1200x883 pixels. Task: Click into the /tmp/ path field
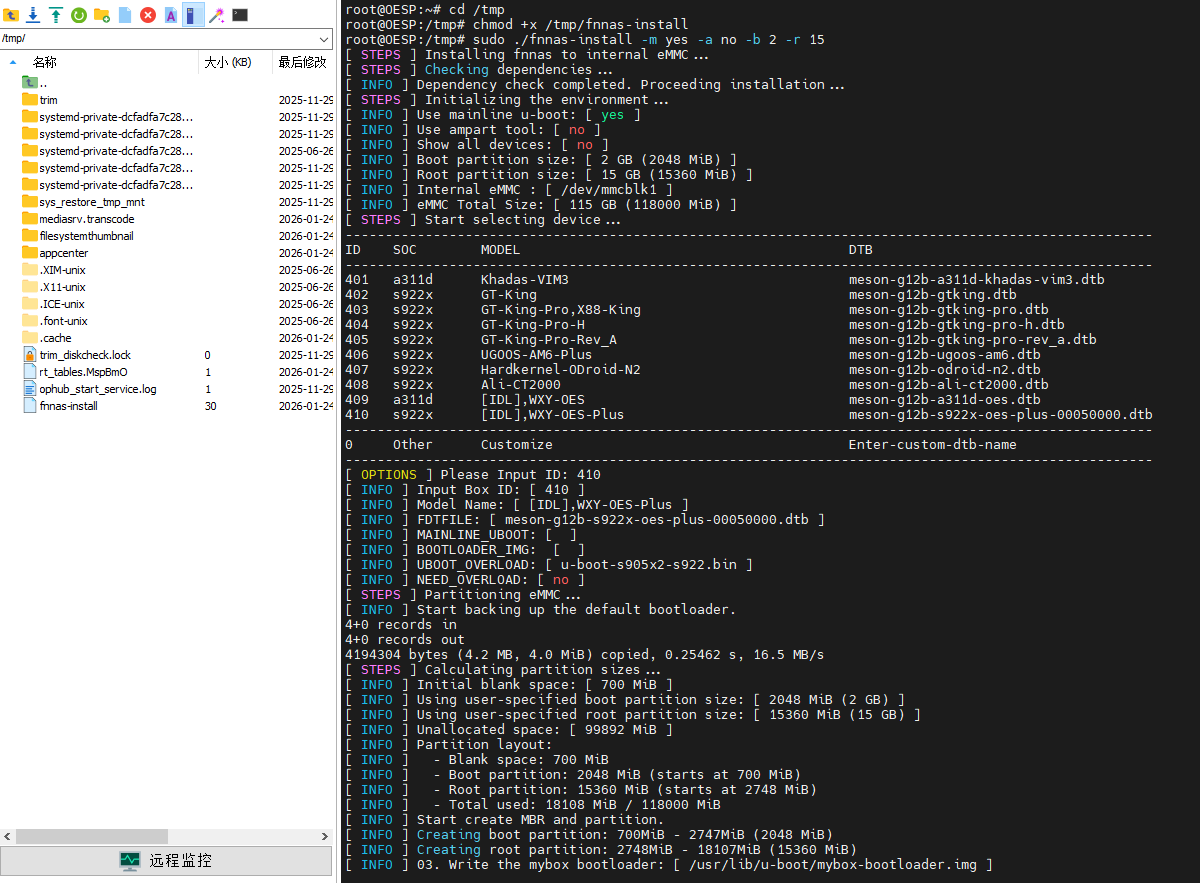point(150,39)
